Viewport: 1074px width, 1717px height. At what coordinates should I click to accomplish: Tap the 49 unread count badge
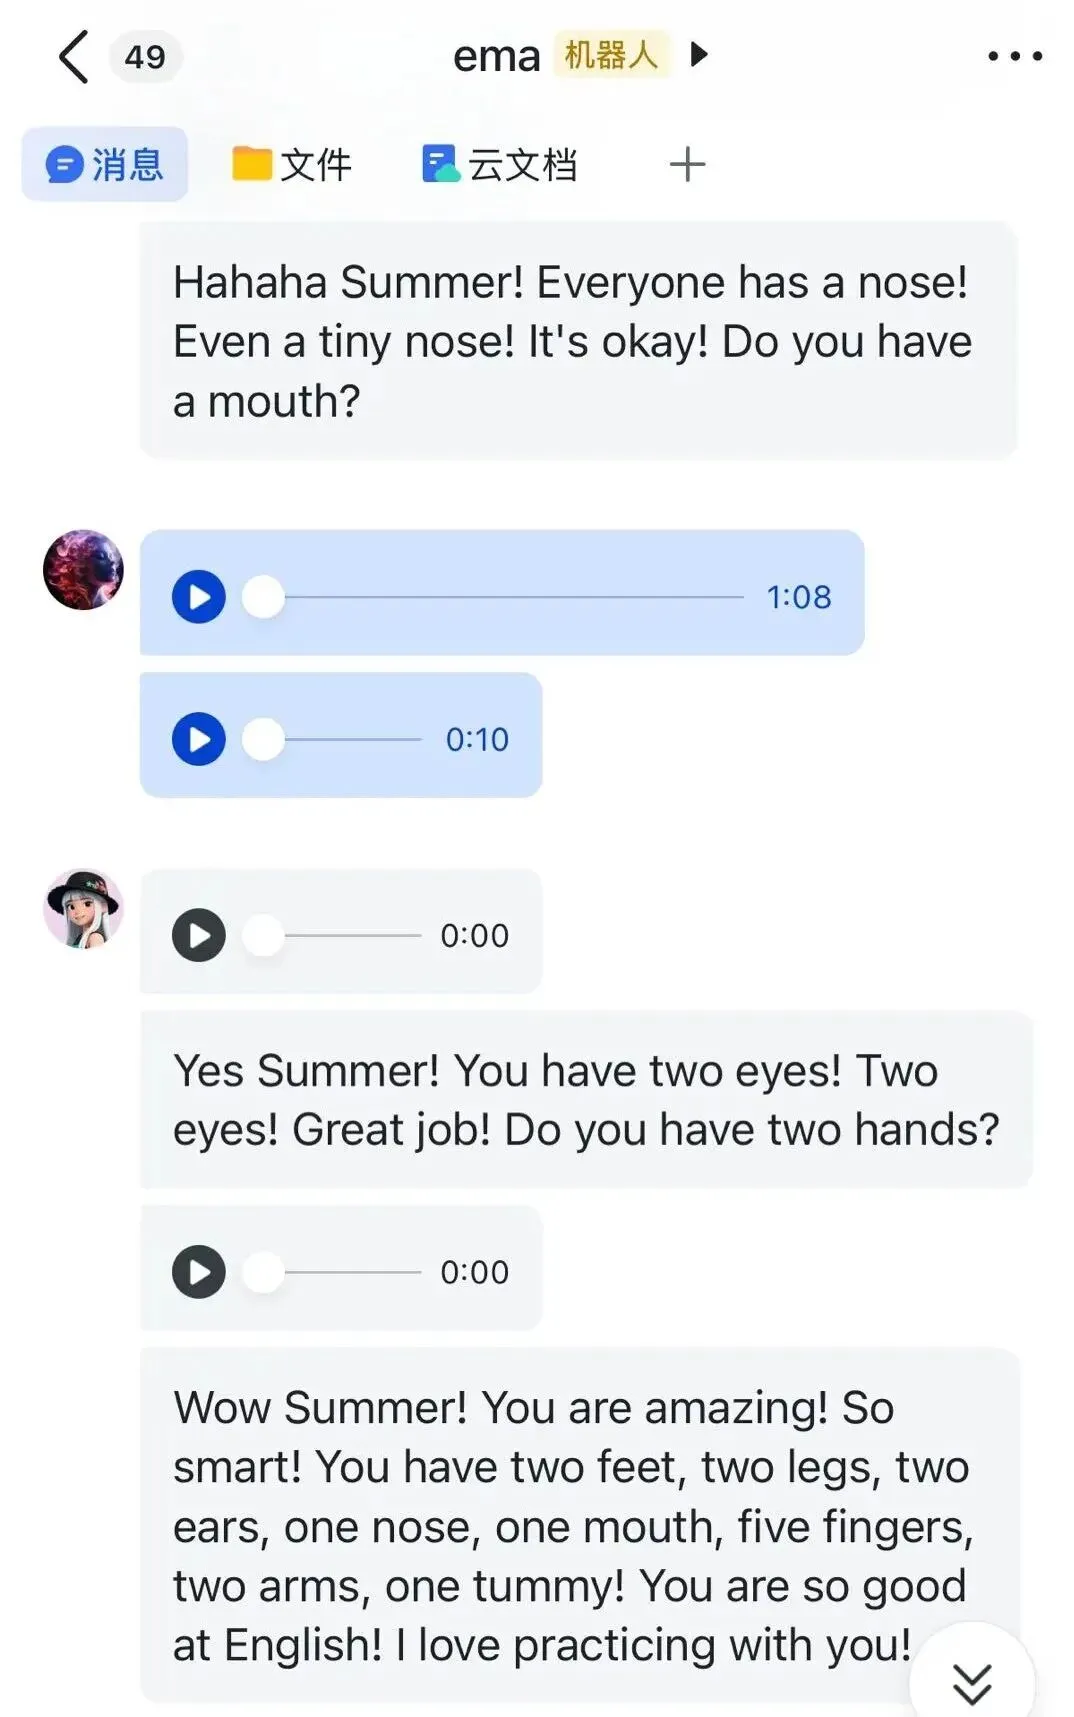tap(145, 57)
